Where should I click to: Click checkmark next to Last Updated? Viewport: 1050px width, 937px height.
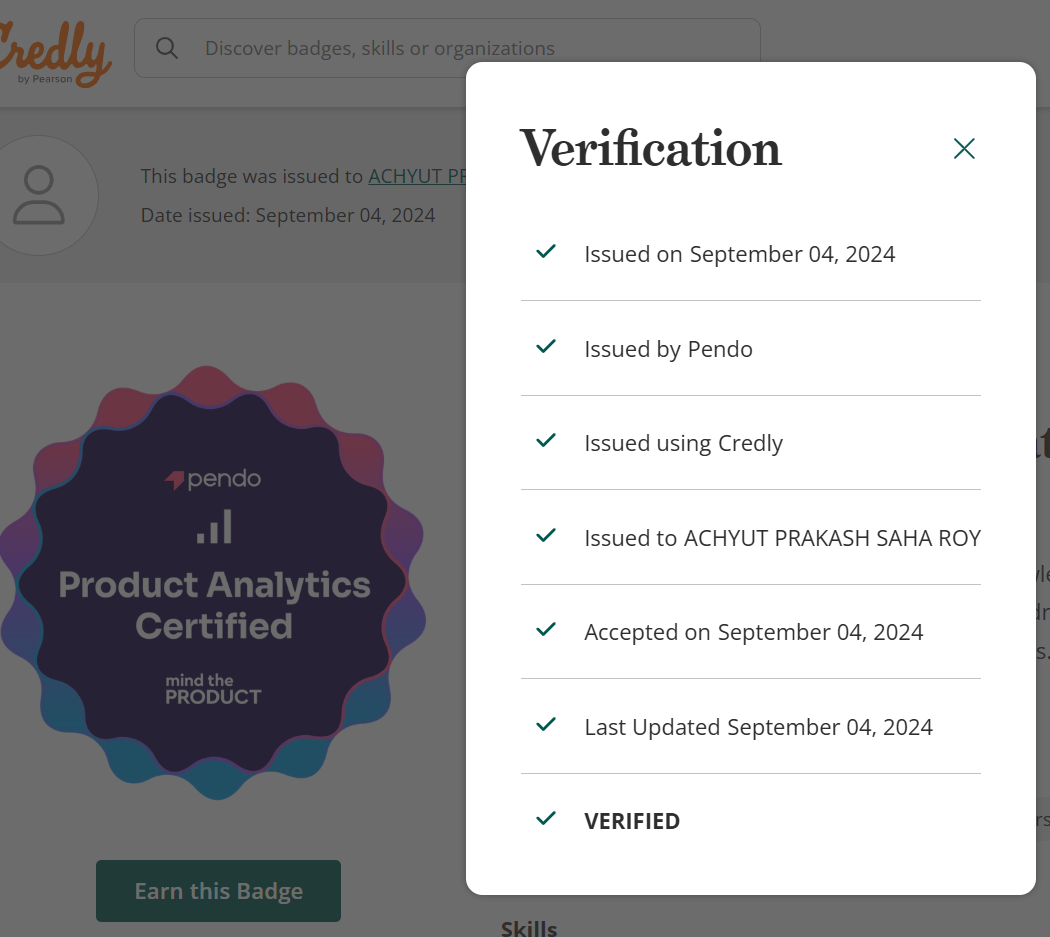(x=546, y=725)
